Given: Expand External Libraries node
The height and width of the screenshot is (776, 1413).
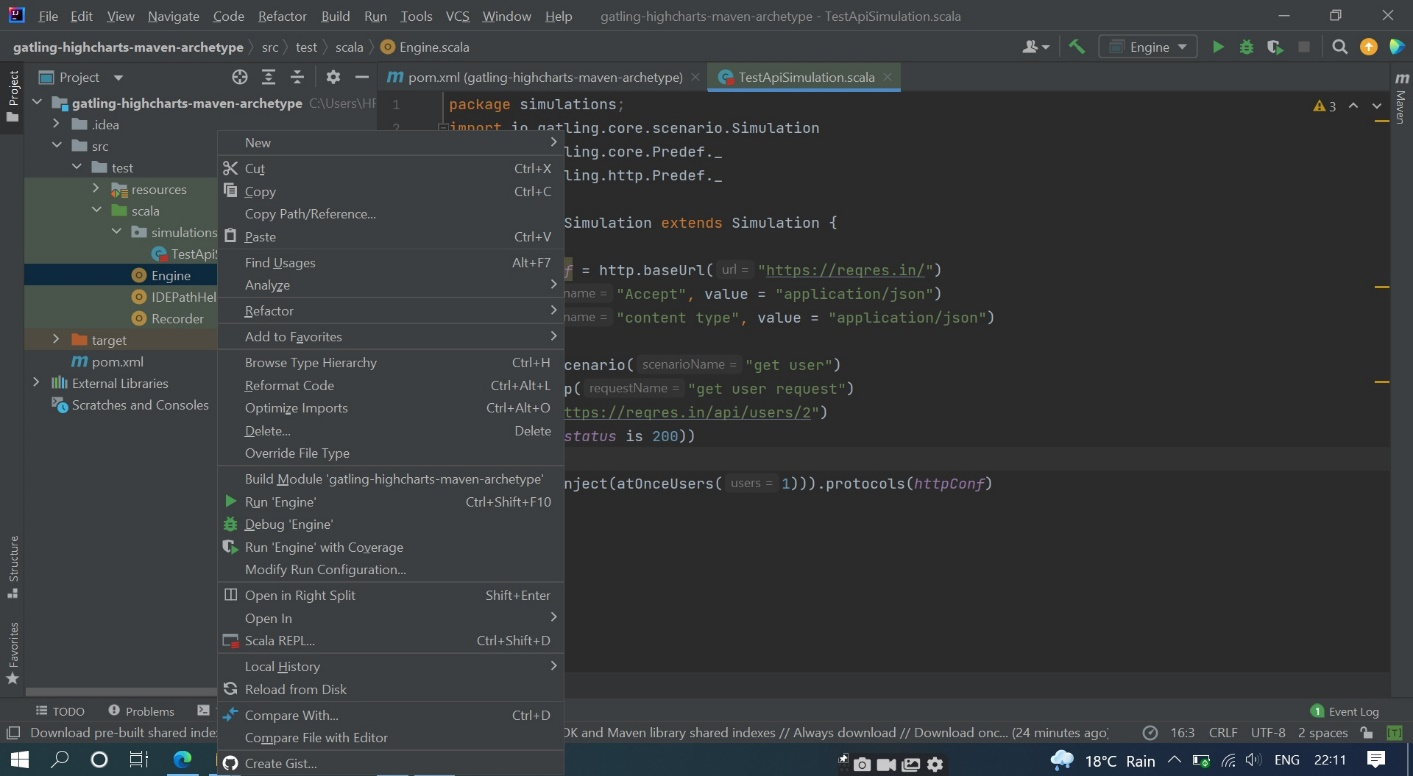Looking at the screenshot, I should [x=36, y=383].
